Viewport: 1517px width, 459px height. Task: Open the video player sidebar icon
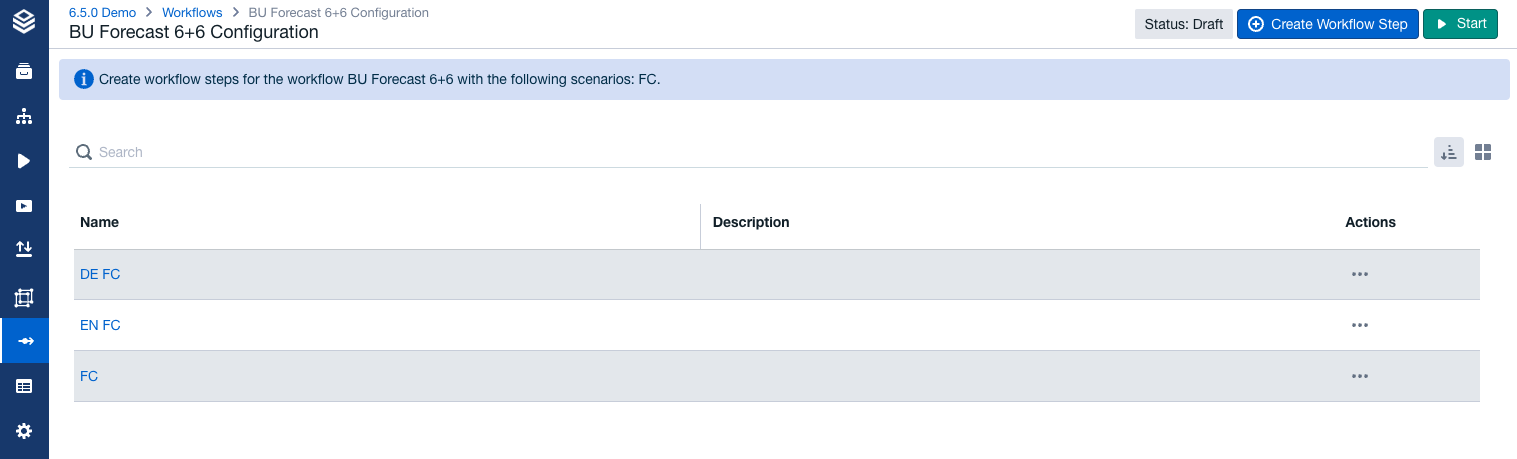[x=24, y=206]
